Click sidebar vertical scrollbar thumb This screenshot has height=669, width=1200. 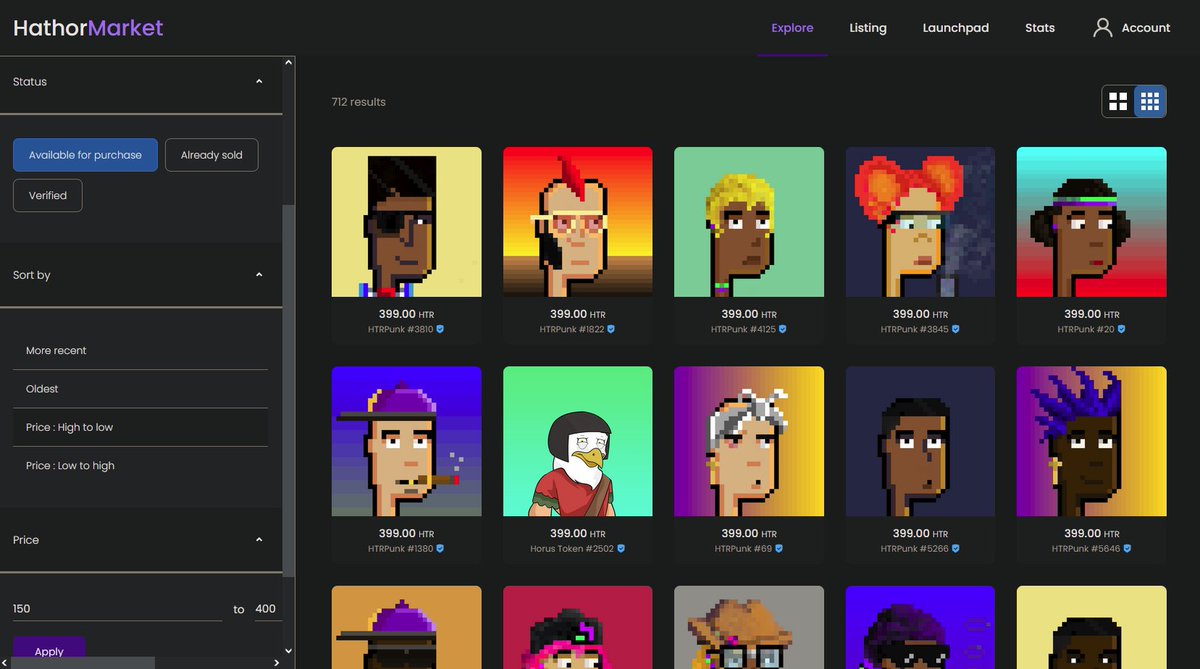[x=289, y=390]
